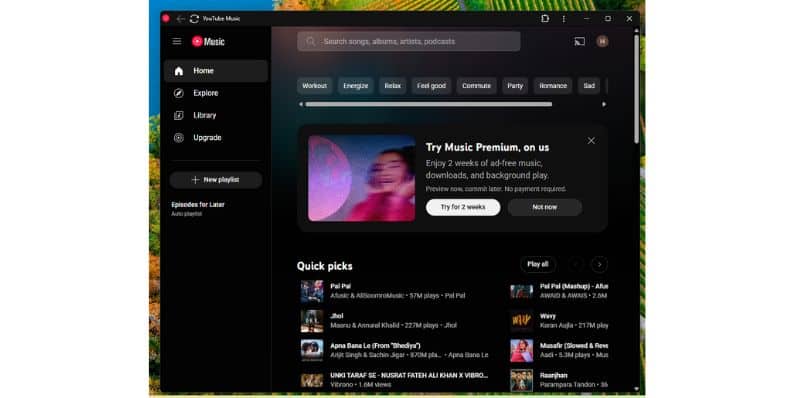Open the Explore sidebar item
Screen dimensions: 794x398
tap(216, 93)
